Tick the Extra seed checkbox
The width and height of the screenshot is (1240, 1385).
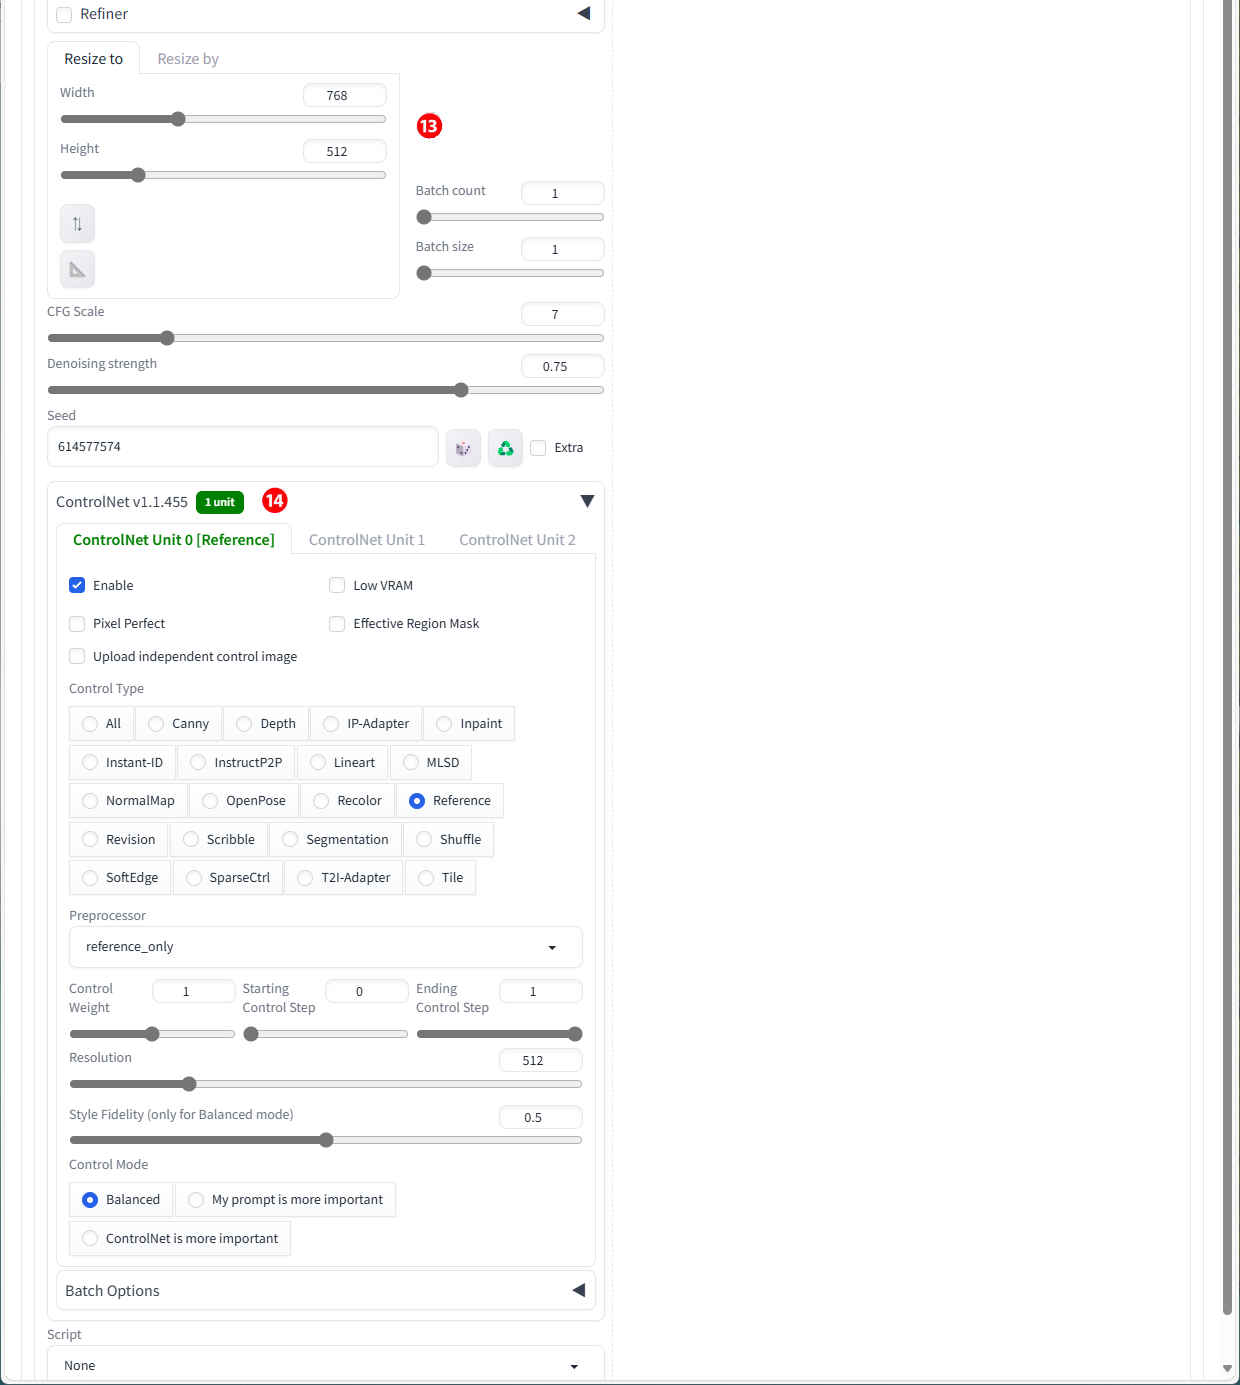(x=538, y=448)
